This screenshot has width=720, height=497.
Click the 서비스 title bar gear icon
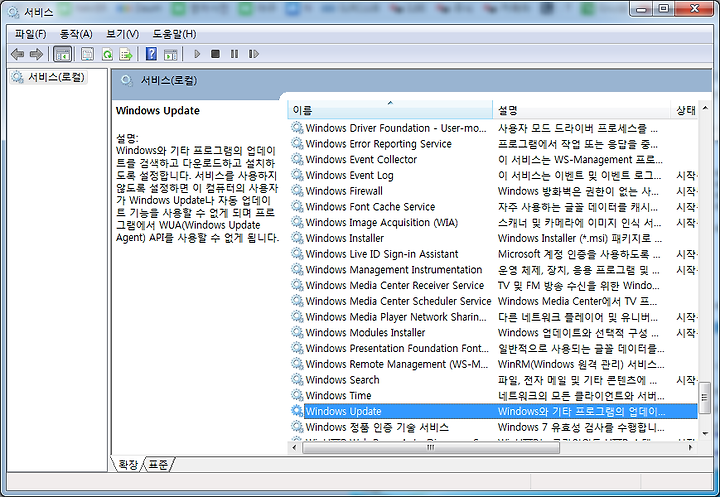click(13, 11)
